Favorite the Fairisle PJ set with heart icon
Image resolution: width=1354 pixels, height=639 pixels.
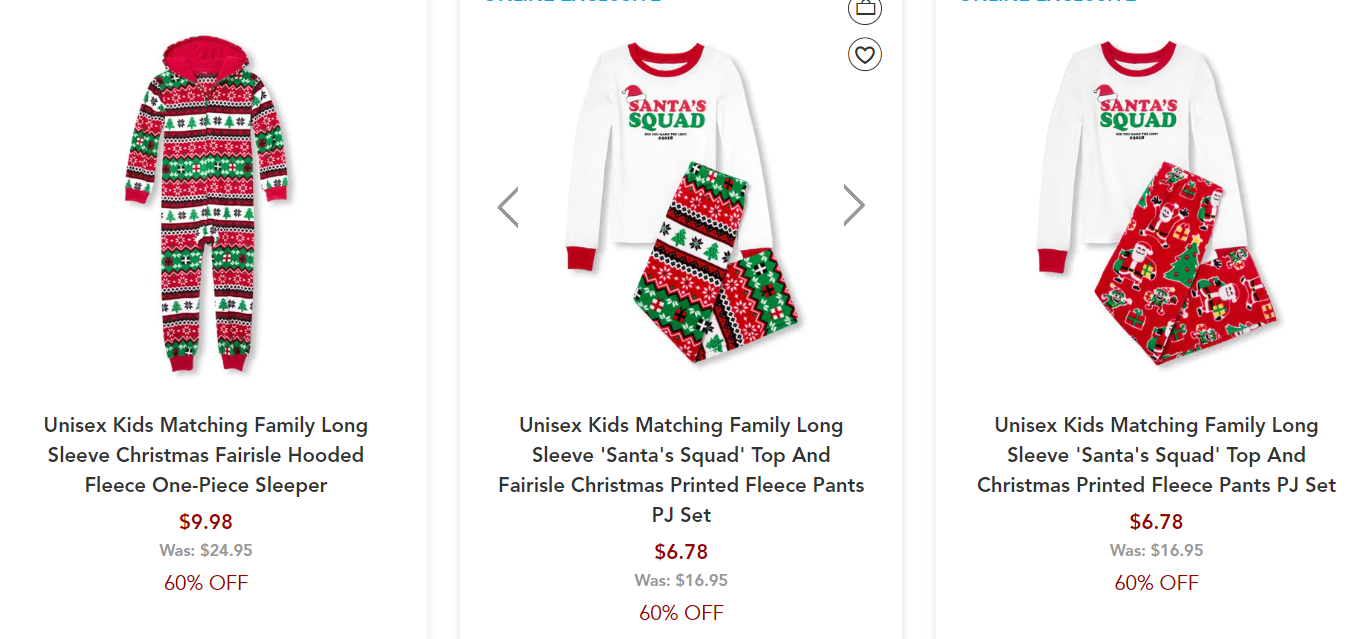click(865, 54)
